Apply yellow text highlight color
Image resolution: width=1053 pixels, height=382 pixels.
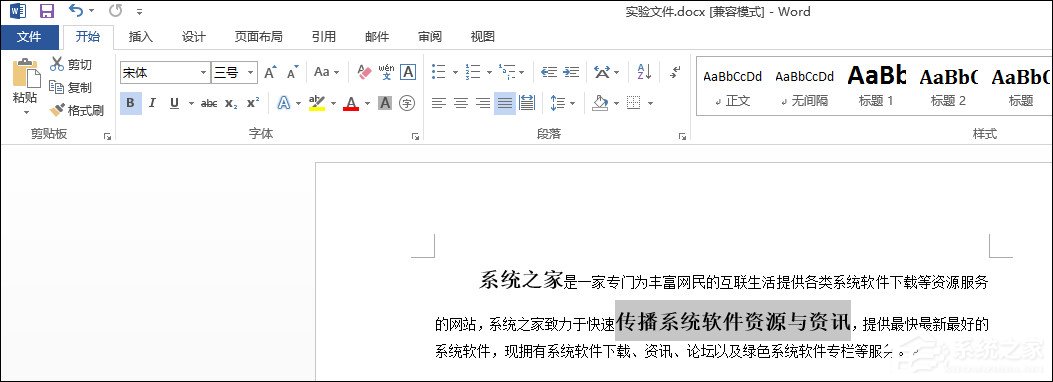[x=316, y=103]
